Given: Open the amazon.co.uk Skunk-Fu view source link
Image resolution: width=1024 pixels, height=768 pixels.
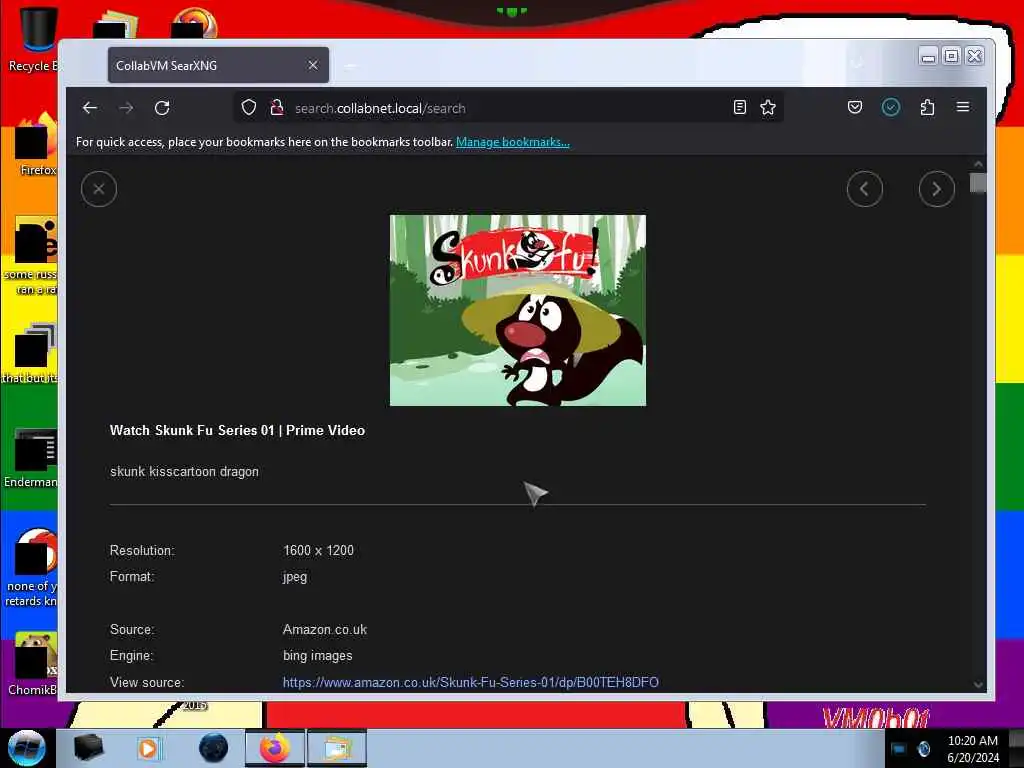Looking at the screenshot, I should coord(470,682).
